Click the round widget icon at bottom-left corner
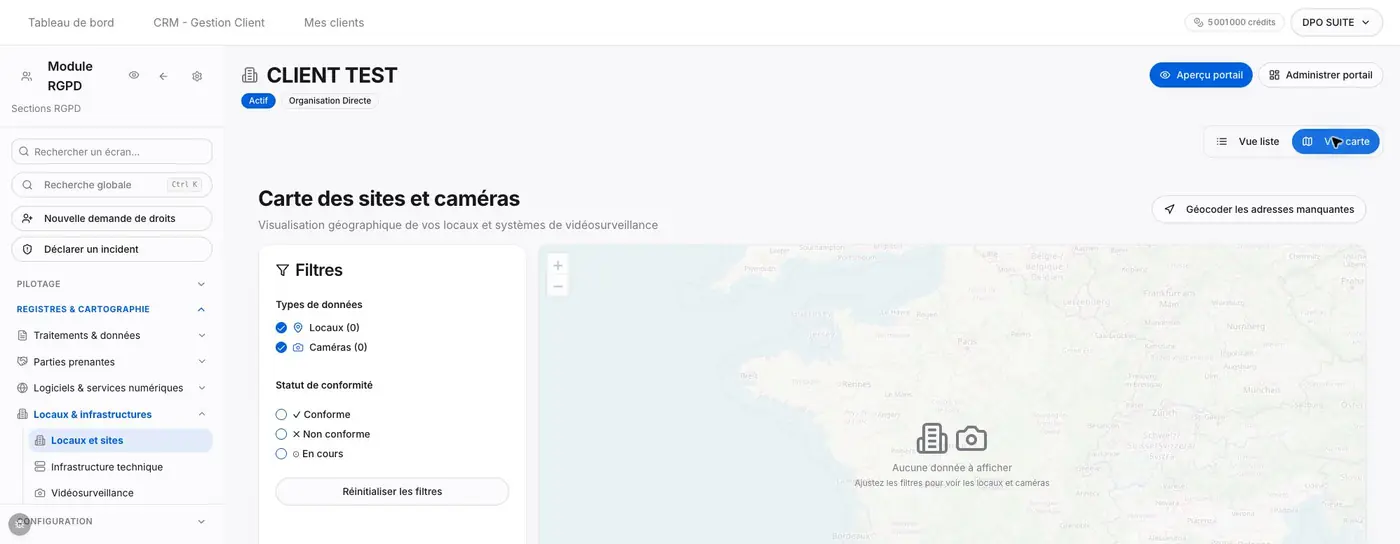The width and height of the screenshot is (1400, 544). pos(19,524)
